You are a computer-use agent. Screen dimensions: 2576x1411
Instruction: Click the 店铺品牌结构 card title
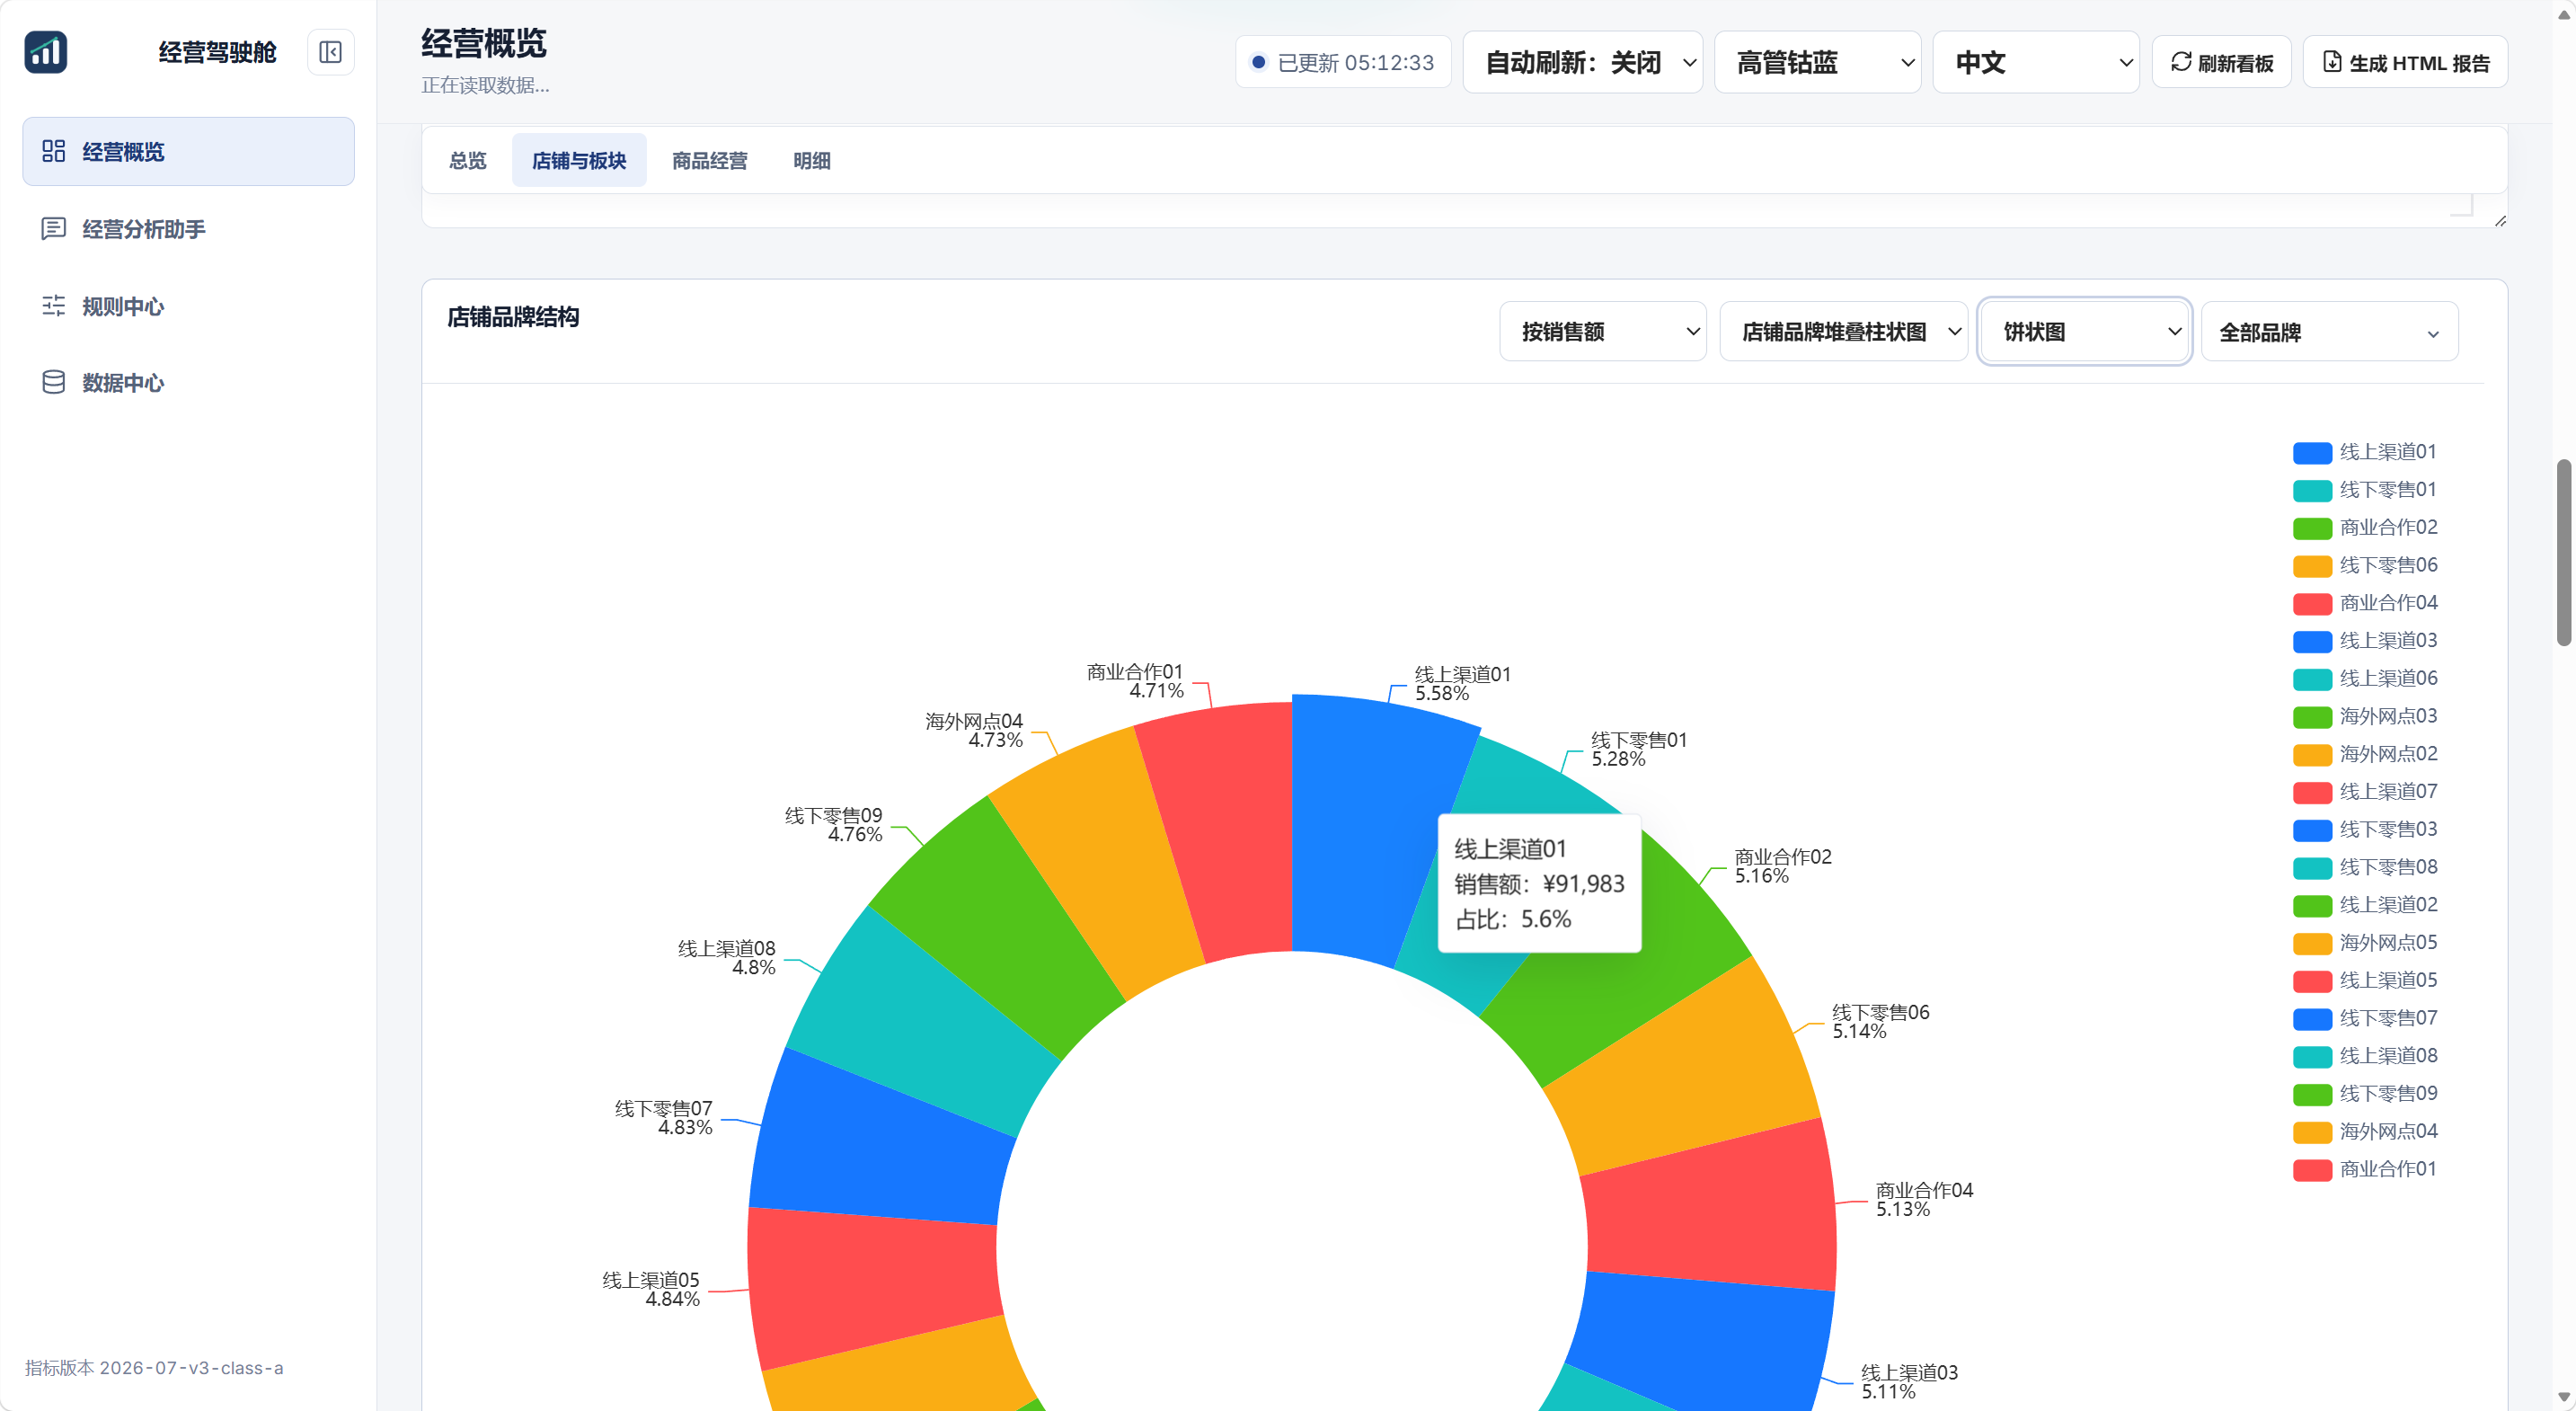click(x=513, y=317)
